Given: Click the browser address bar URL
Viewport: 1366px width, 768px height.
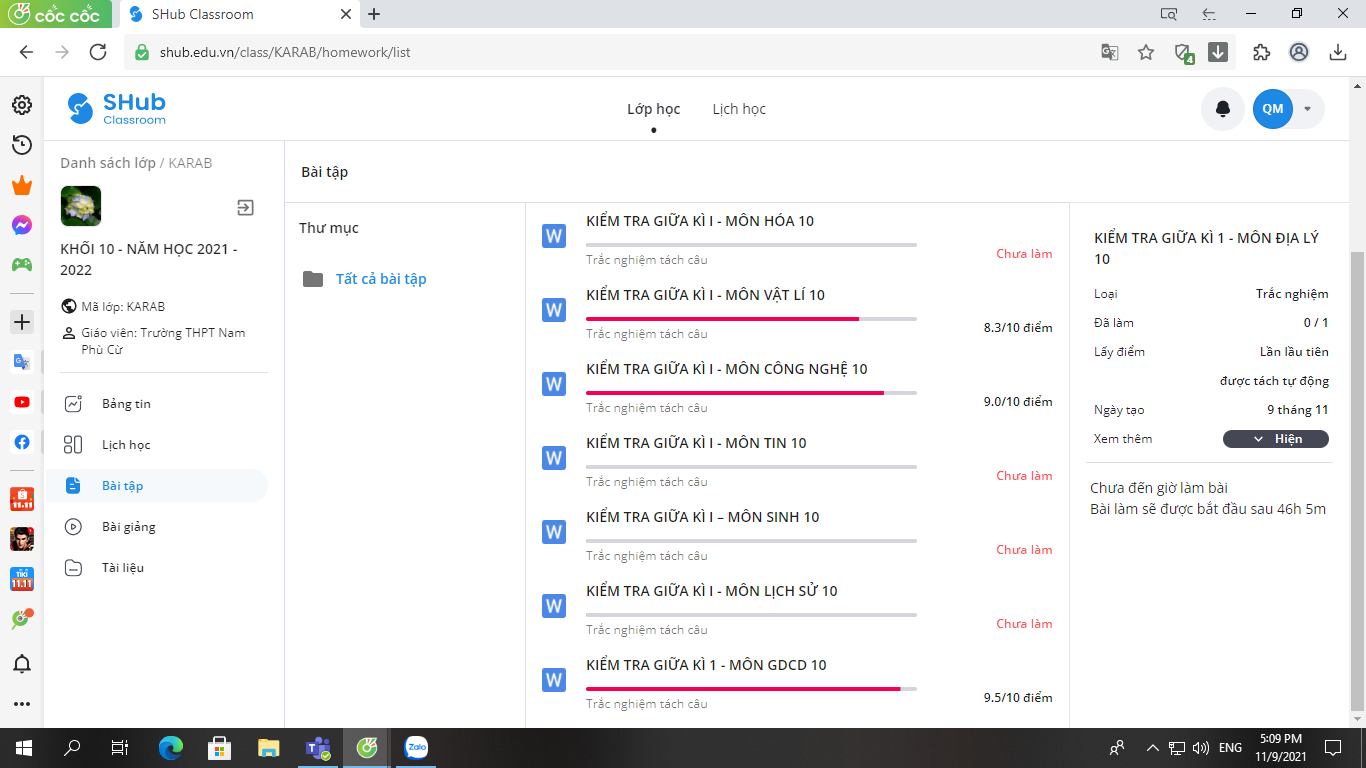Looking at the screenshot, I should point(285,52).
